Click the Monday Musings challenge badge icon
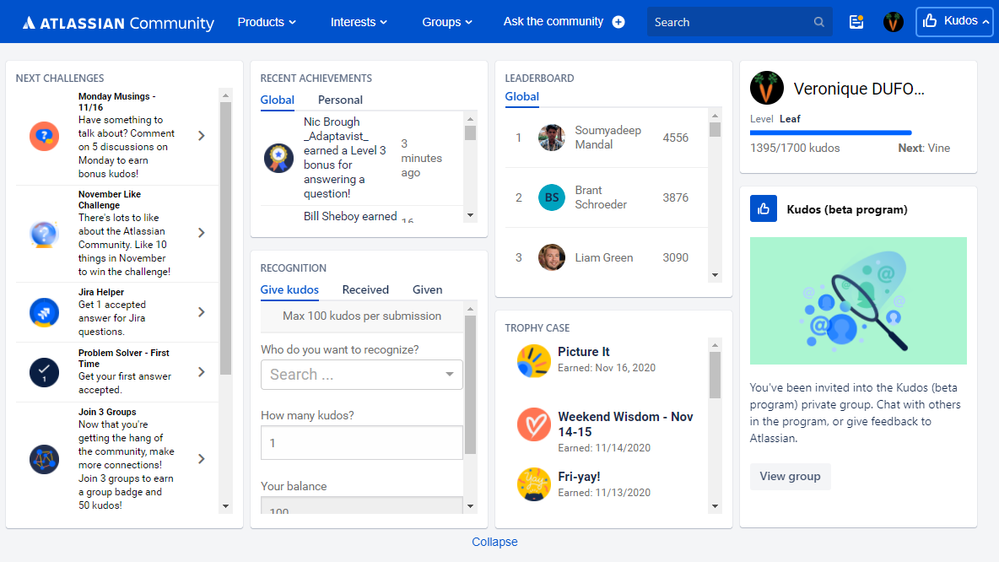Screen dimensions: 999x562 click(44, 136)
